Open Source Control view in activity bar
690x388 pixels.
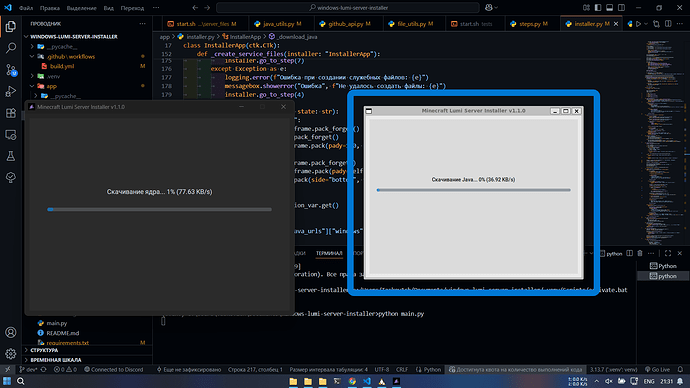11,70
